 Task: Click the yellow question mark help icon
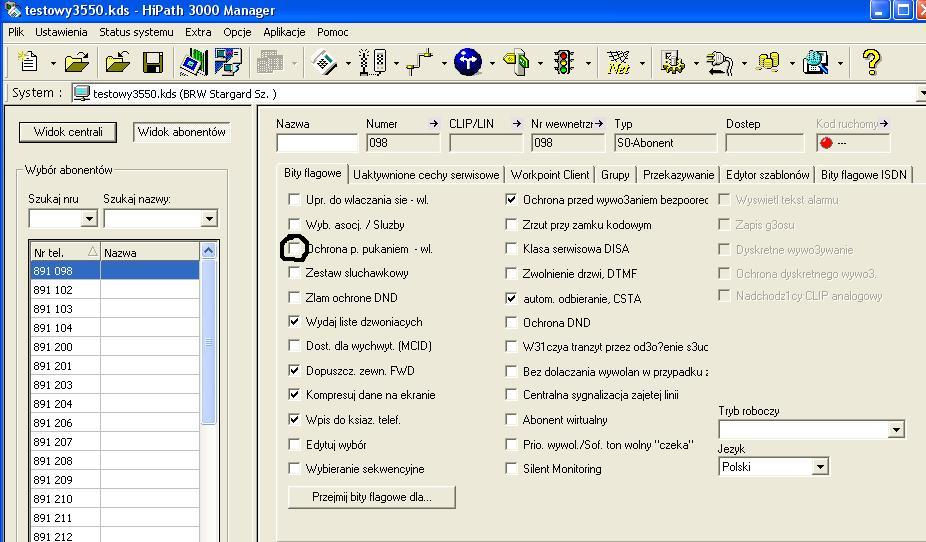tap(871, 61)
